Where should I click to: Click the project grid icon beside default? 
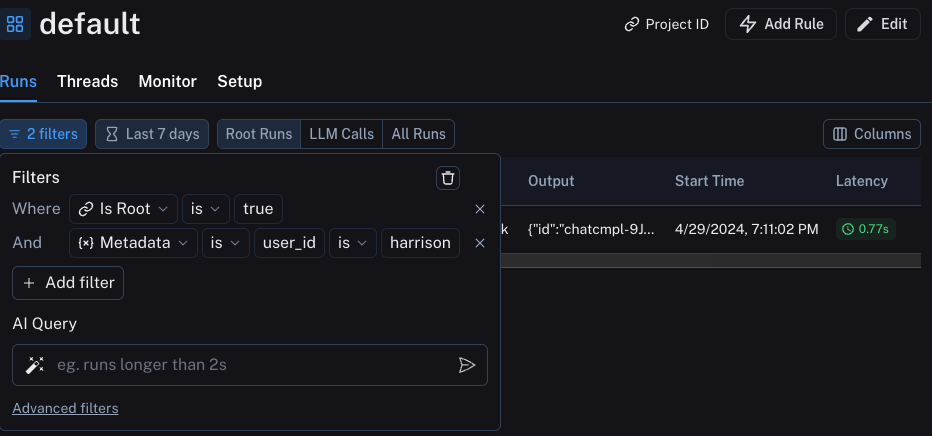click(x=15, y=24)
